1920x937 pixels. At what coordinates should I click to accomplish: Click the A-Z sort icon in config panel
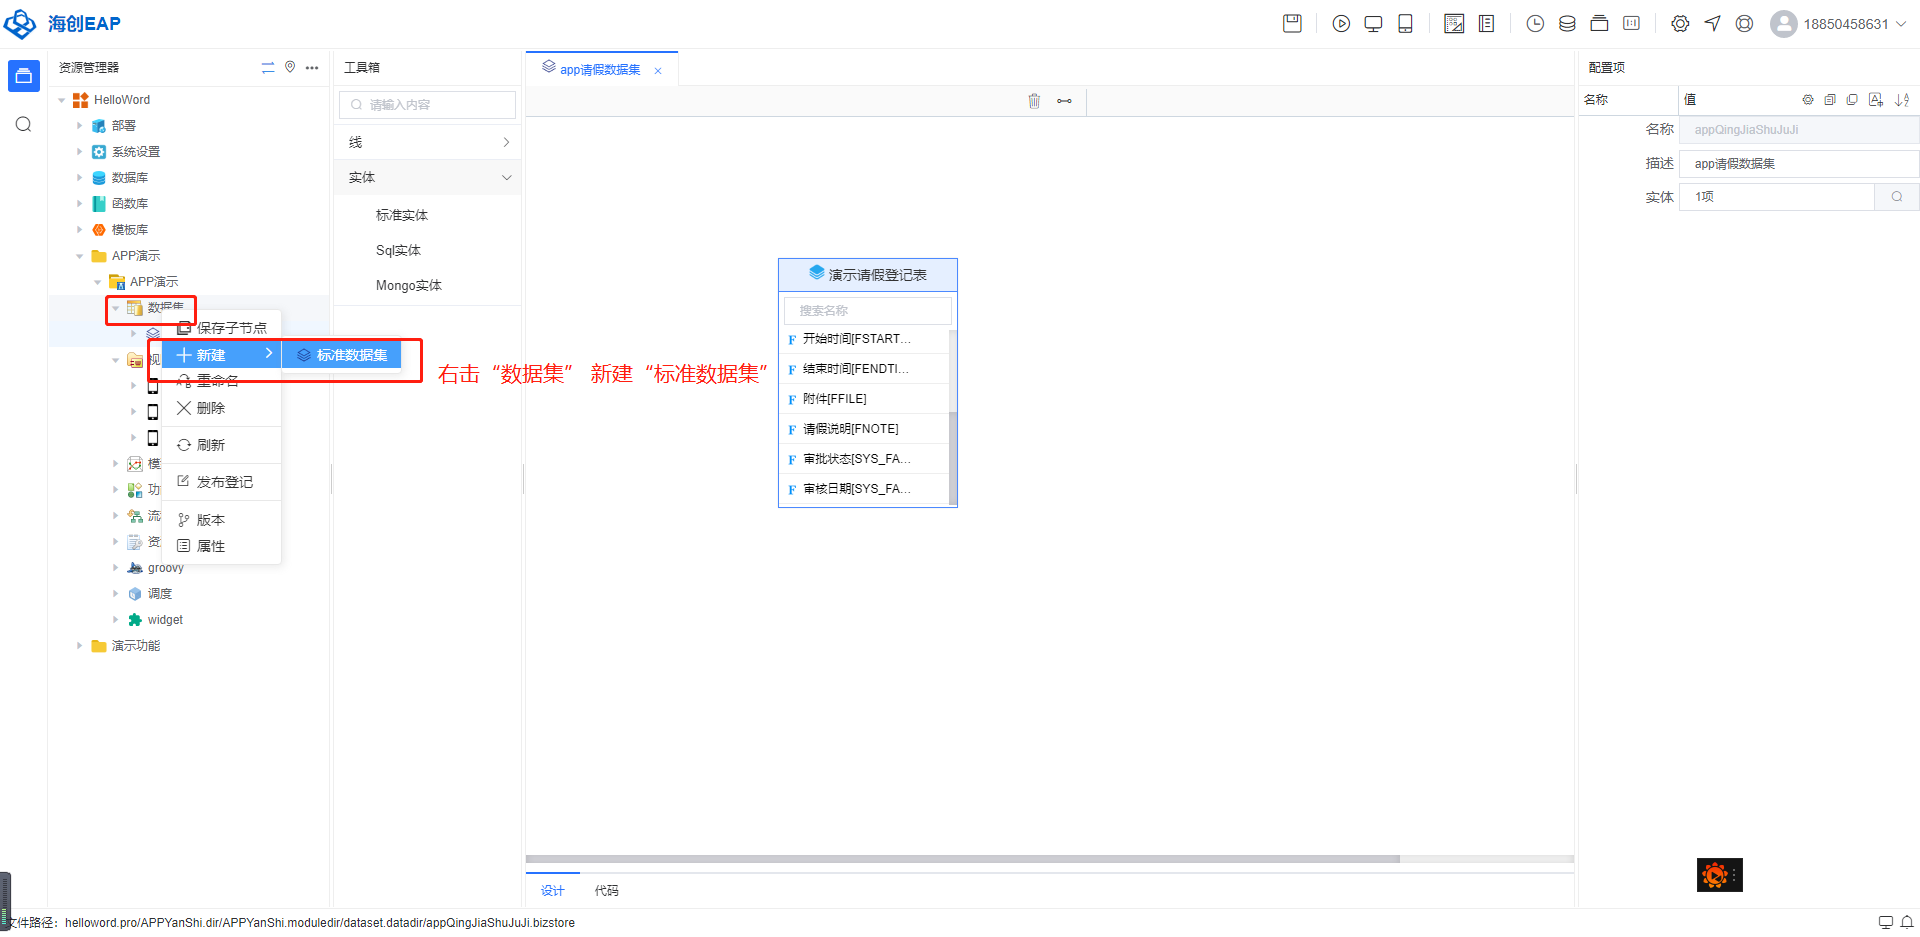click(1901, 100)
